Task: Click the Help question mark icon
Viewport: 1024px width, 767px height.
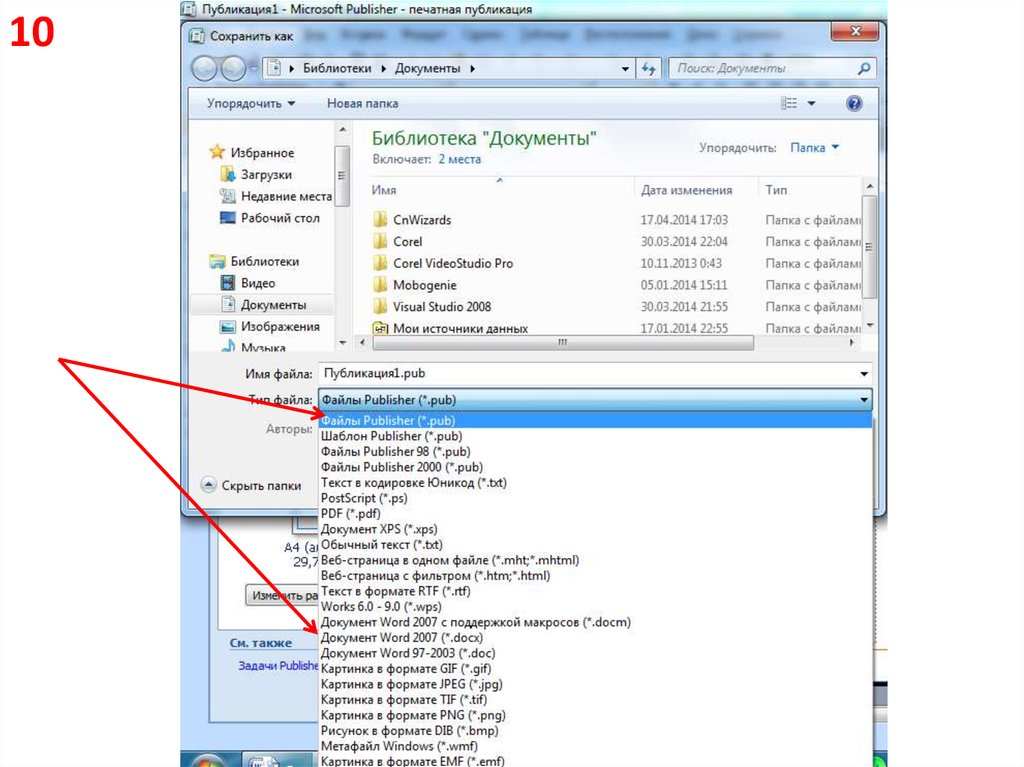Action: point(853,104)
